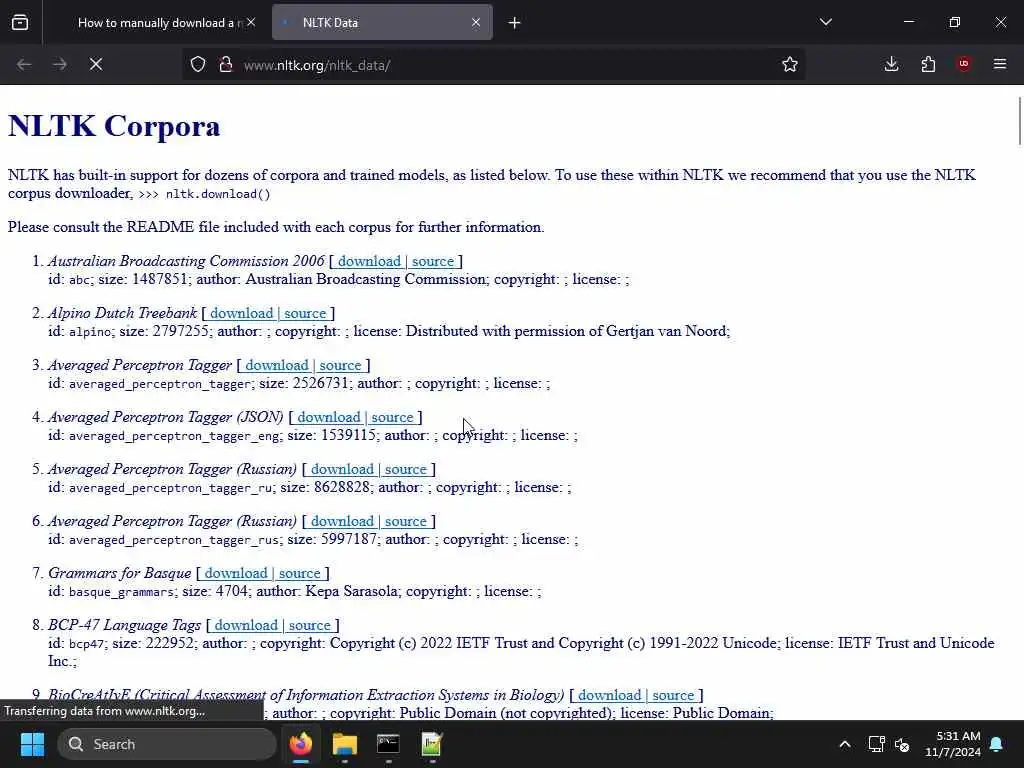
Task: Open Firefox from the taskbar
Action: pyautogui.click(x=301, y=744)
